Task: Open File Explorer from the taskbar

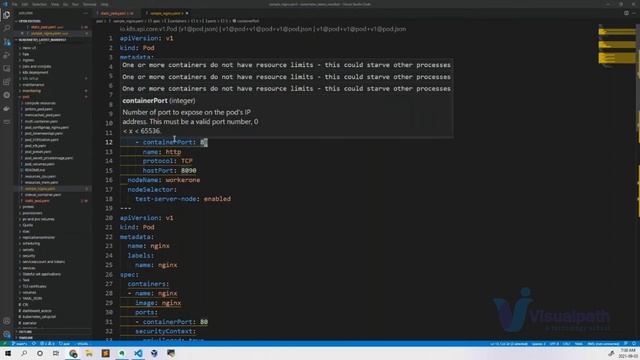Action: point(89,353)
